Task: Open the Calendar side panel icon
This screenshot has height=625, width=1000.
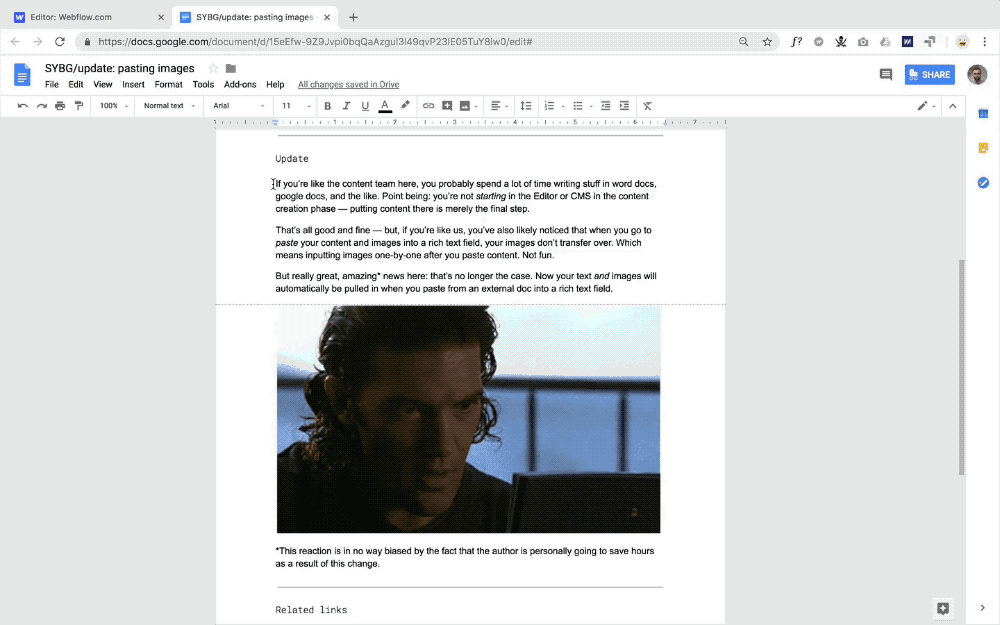Action: pos(983,113)
